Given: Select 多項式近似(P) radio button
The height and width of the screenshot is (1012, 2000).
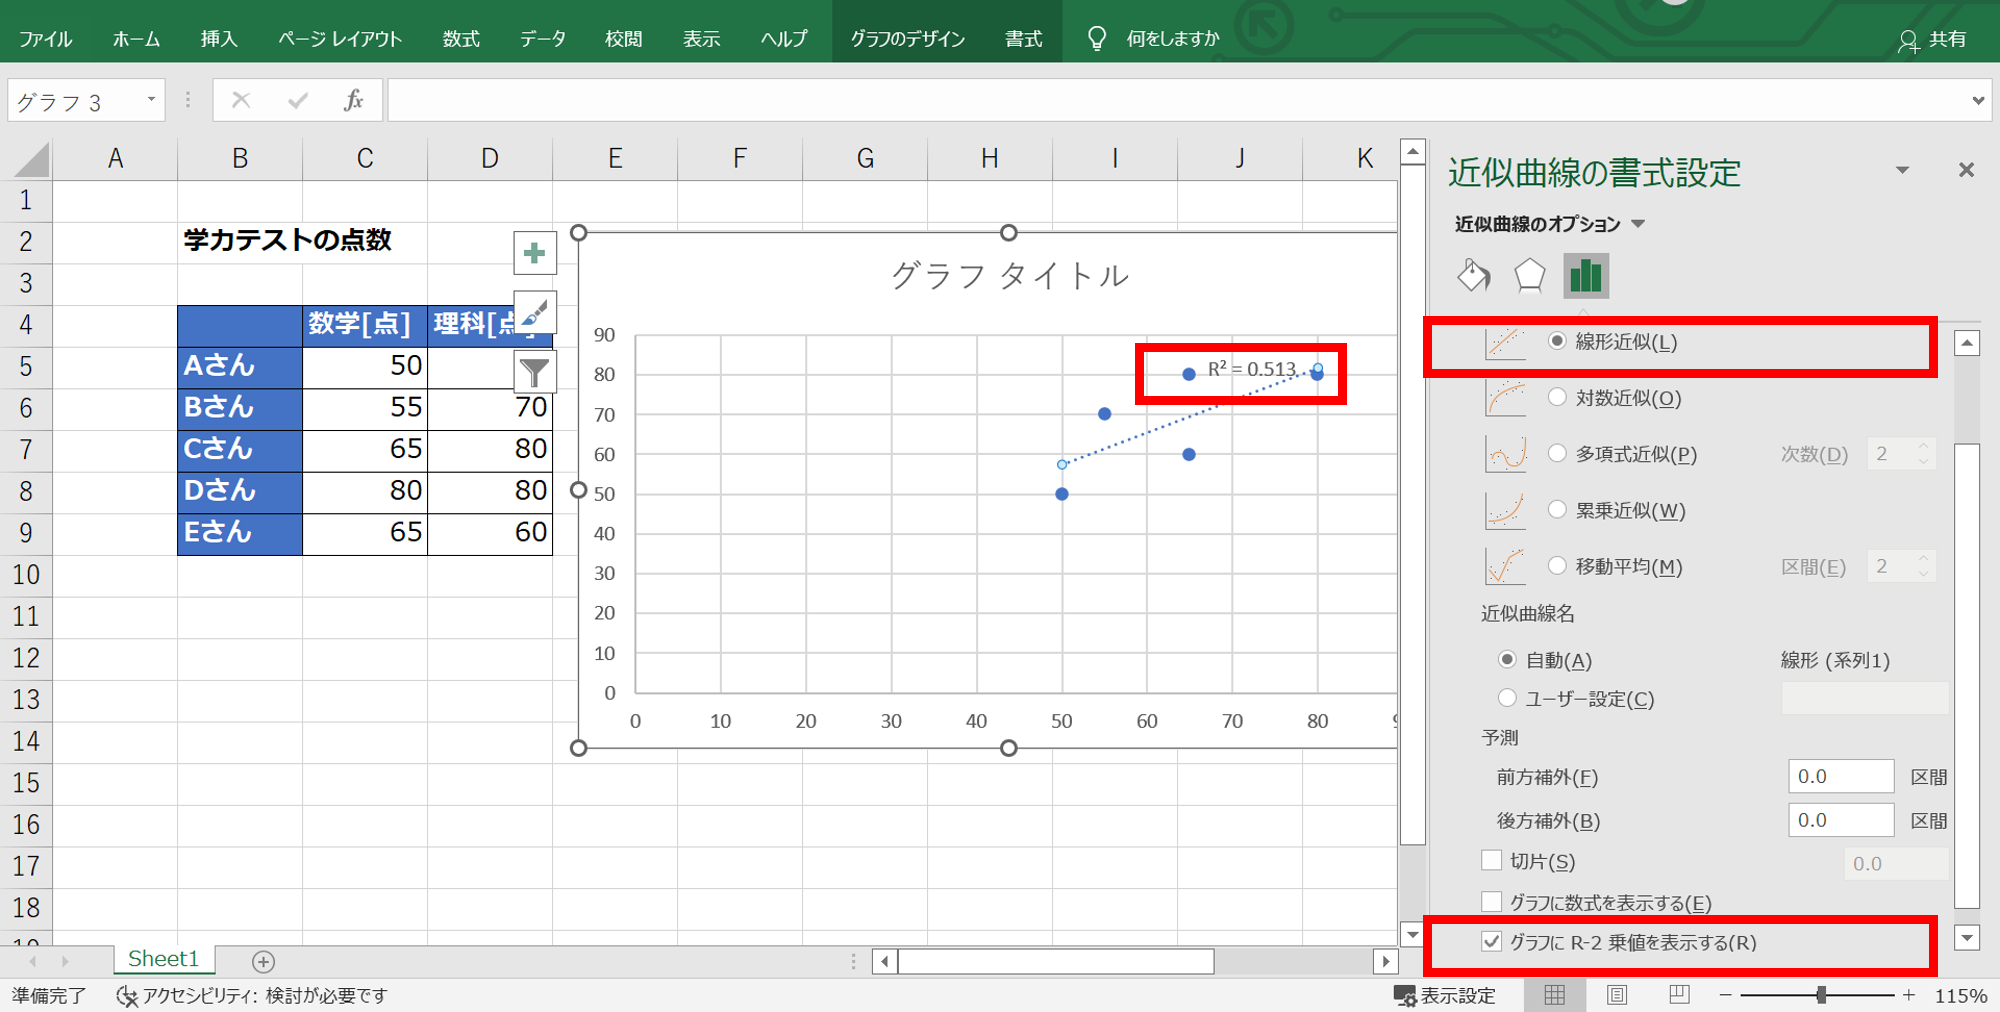Looking at the screenshot, I should pos(1557,453).
